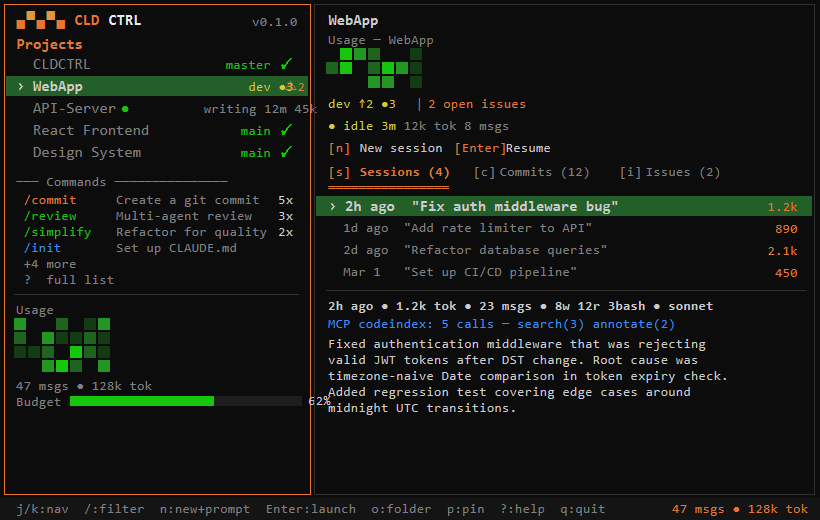Click the o:folder footer hint
This screenshot has width=820, height=520.
(401, 509)
